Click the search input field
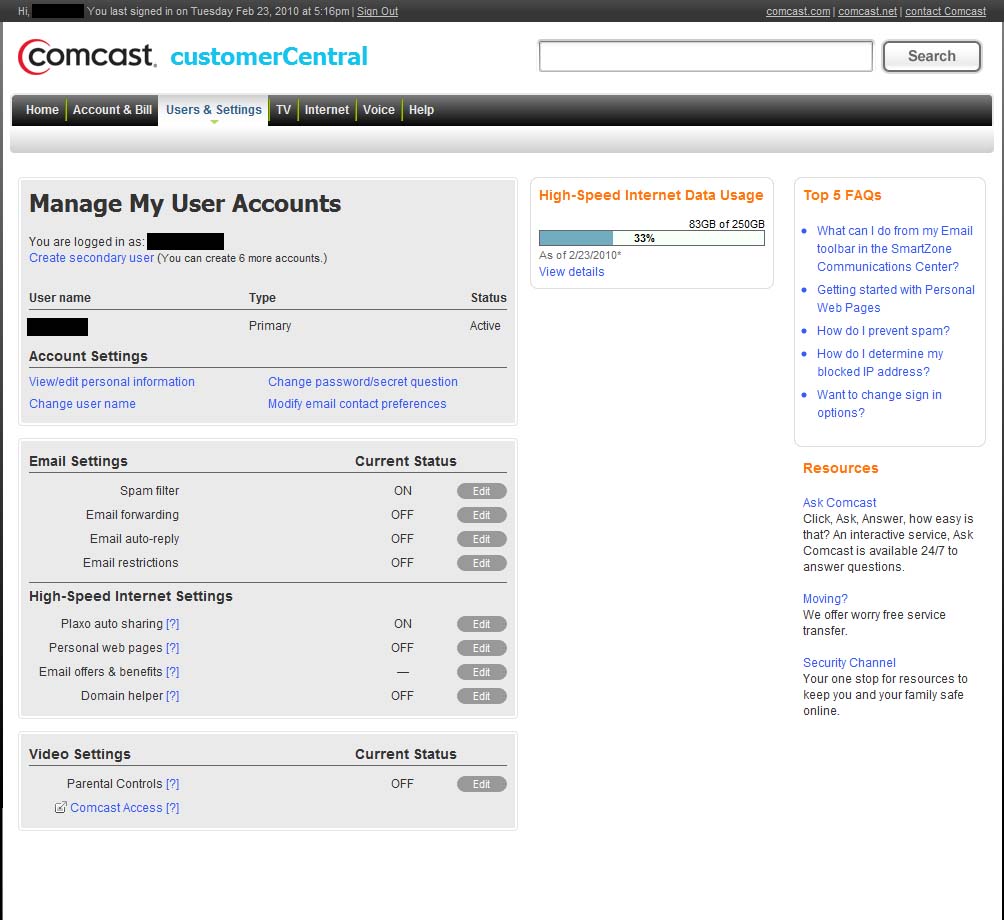Viewport: 1004px width, 920px height. click(705, 56)
